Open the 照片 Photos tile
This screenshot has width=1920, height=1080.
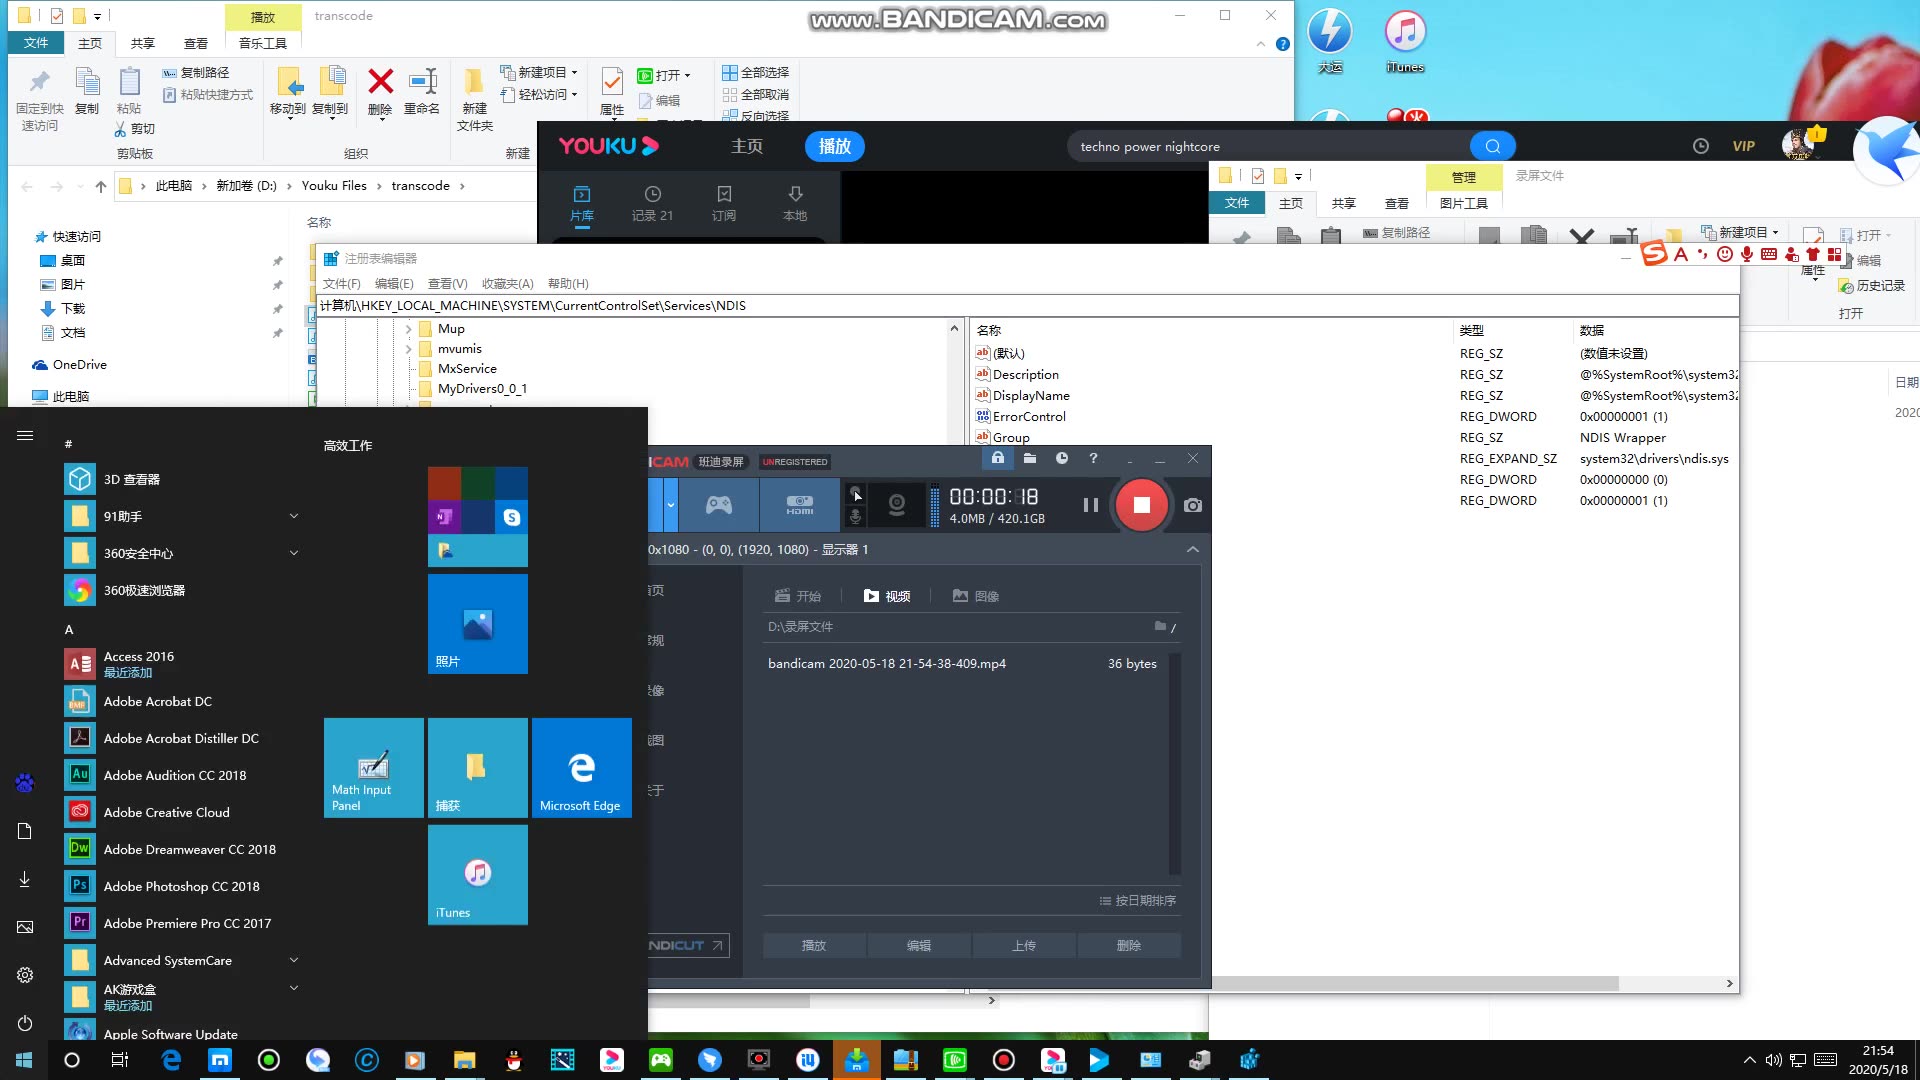[478, 624]
